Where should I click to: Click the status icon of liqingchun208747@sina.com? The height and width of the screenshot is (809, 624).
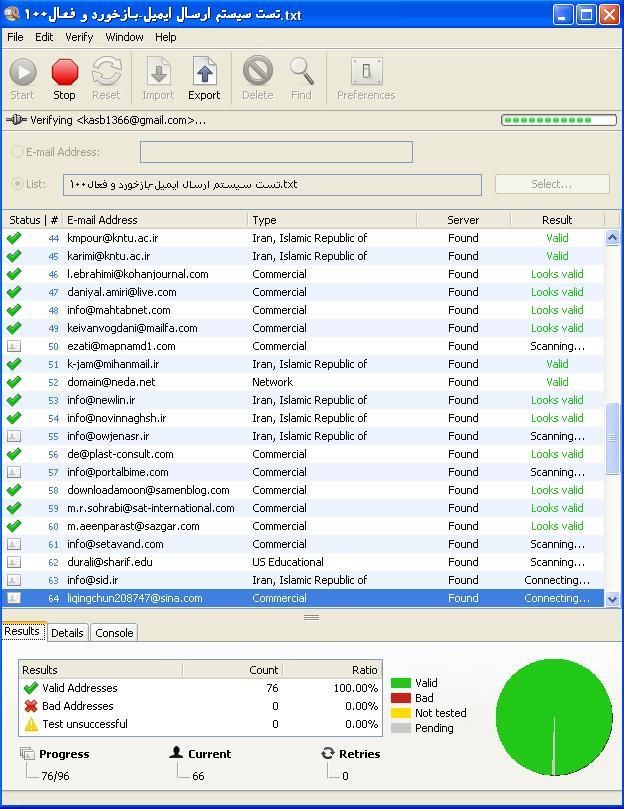pyautogui.click(x=14, y=598)
